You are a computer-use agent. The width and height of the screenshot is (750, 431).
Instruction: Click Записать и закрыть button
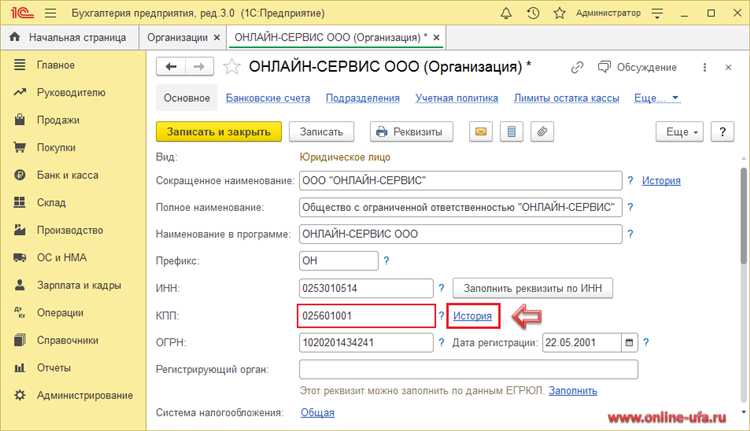click(219, 132)
